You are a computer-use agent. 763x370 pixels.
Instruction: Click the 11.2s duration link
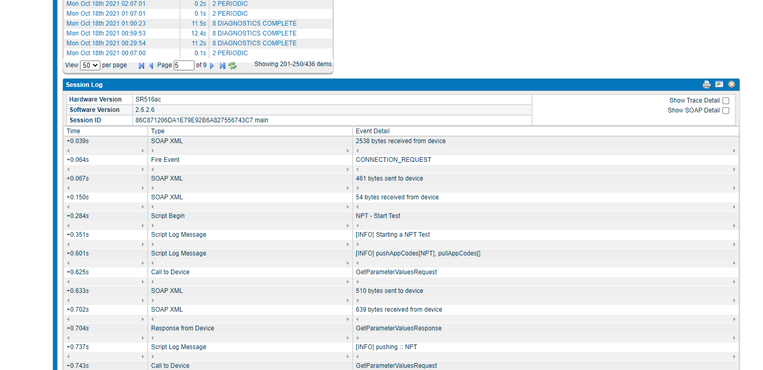coord(199,43)
